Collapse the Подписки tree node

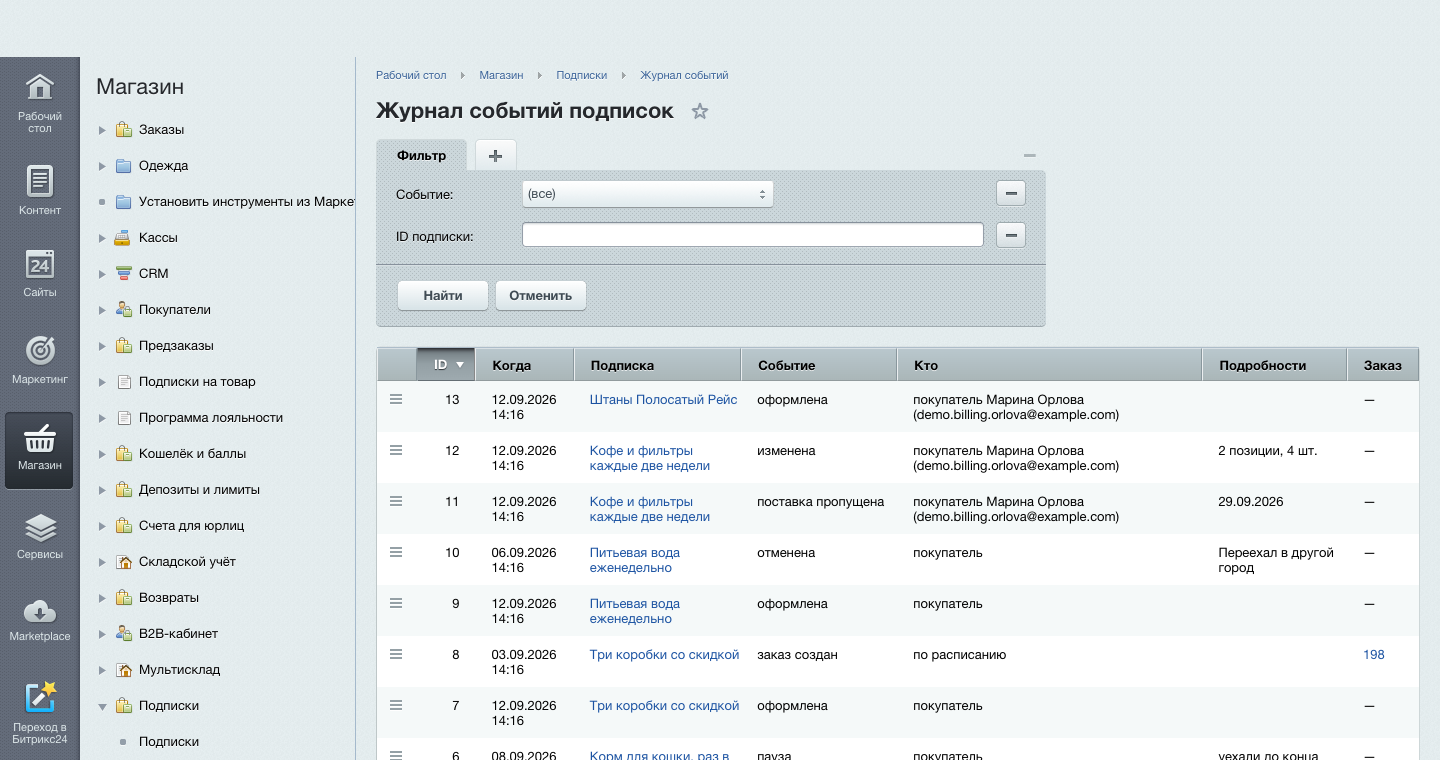tap(102, 706)
